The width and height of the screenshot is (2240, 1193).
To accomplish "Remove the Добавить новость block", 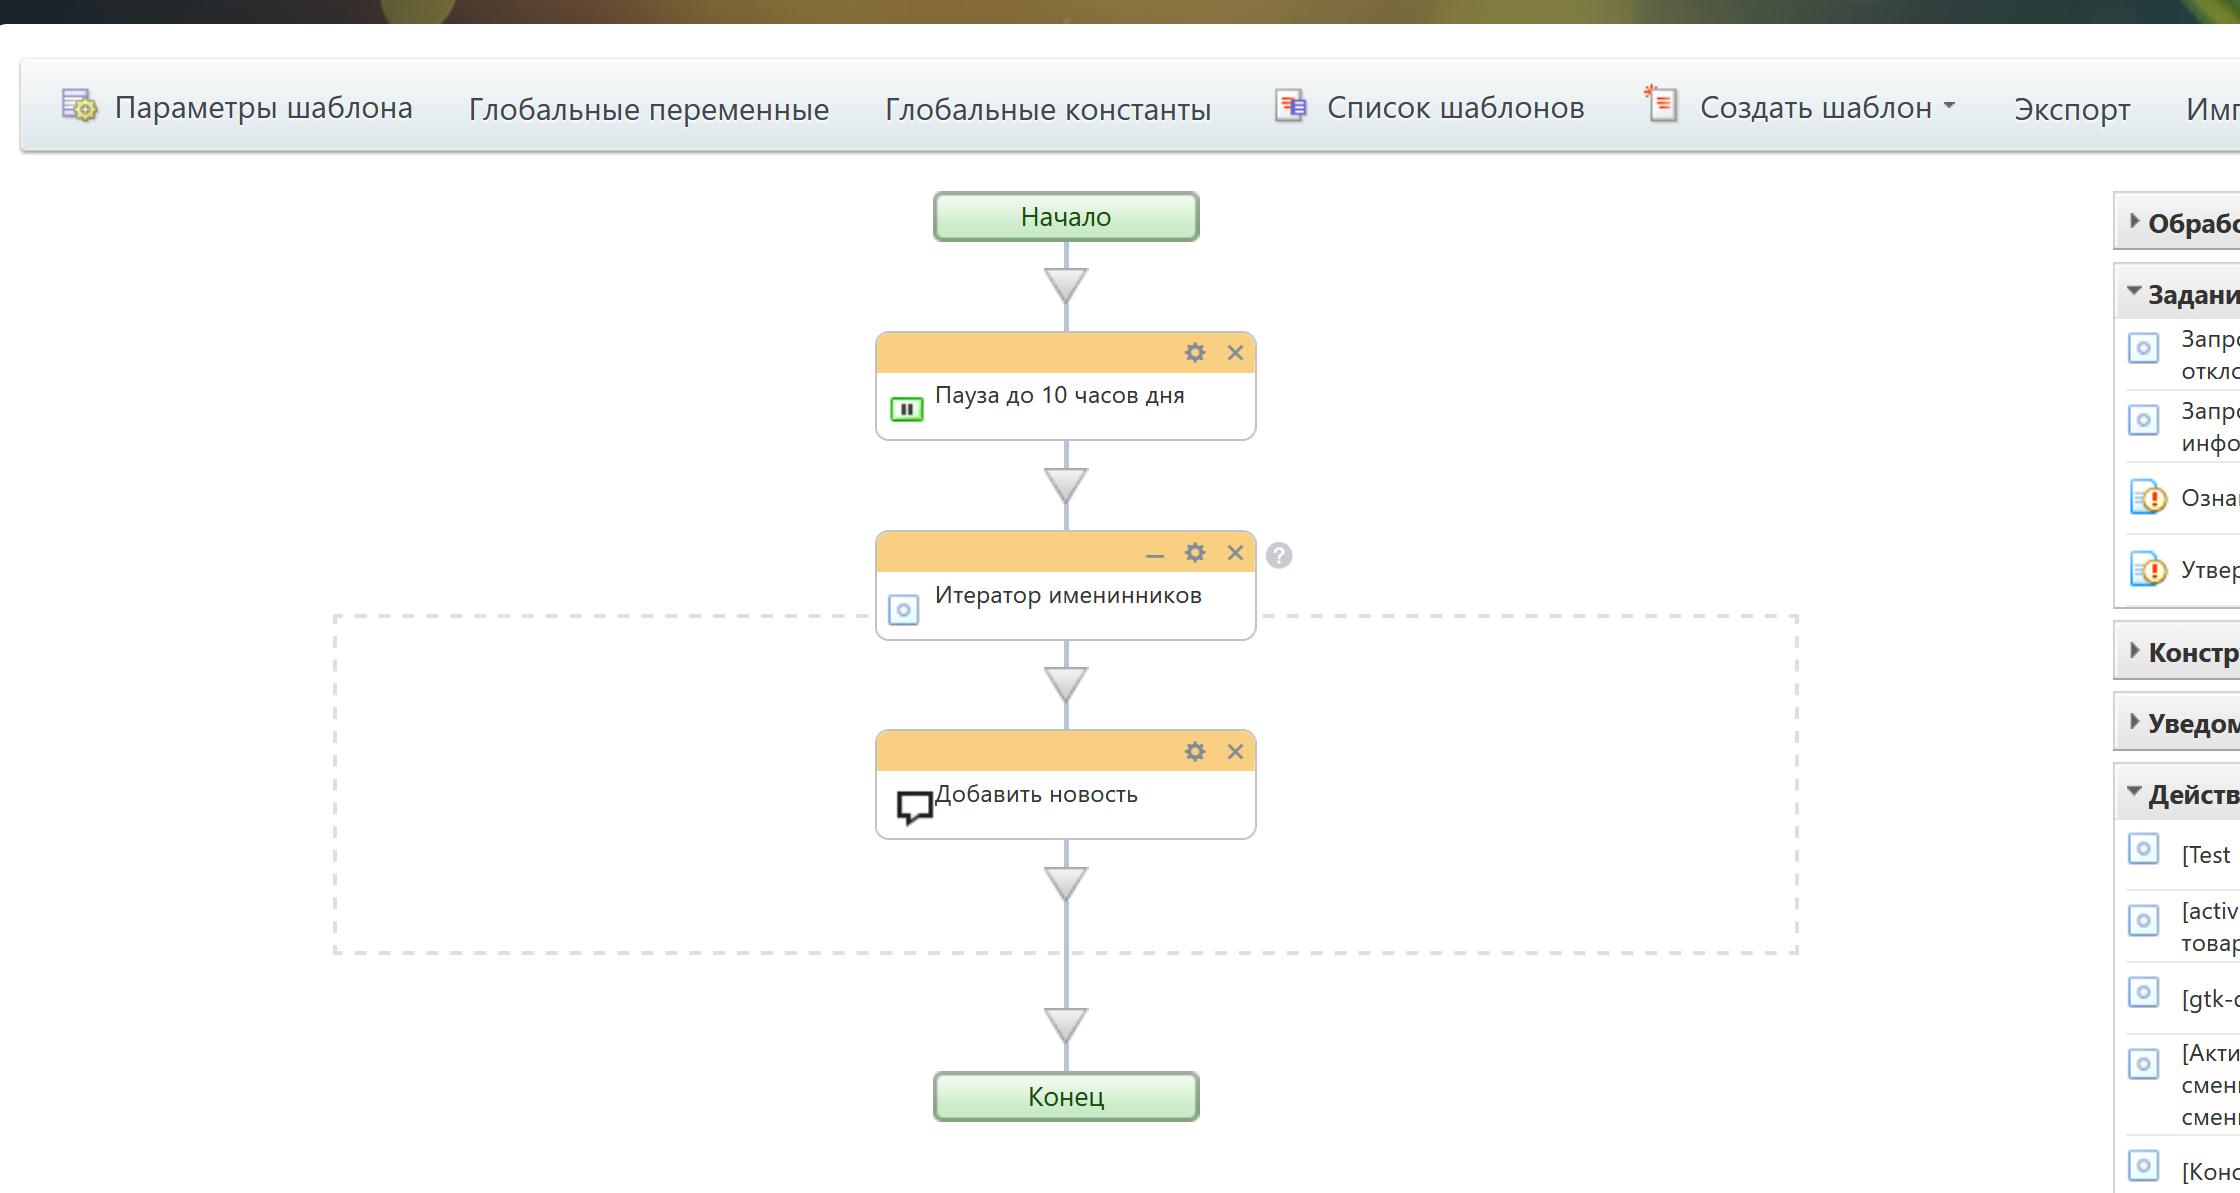I will click(1235, 752).
